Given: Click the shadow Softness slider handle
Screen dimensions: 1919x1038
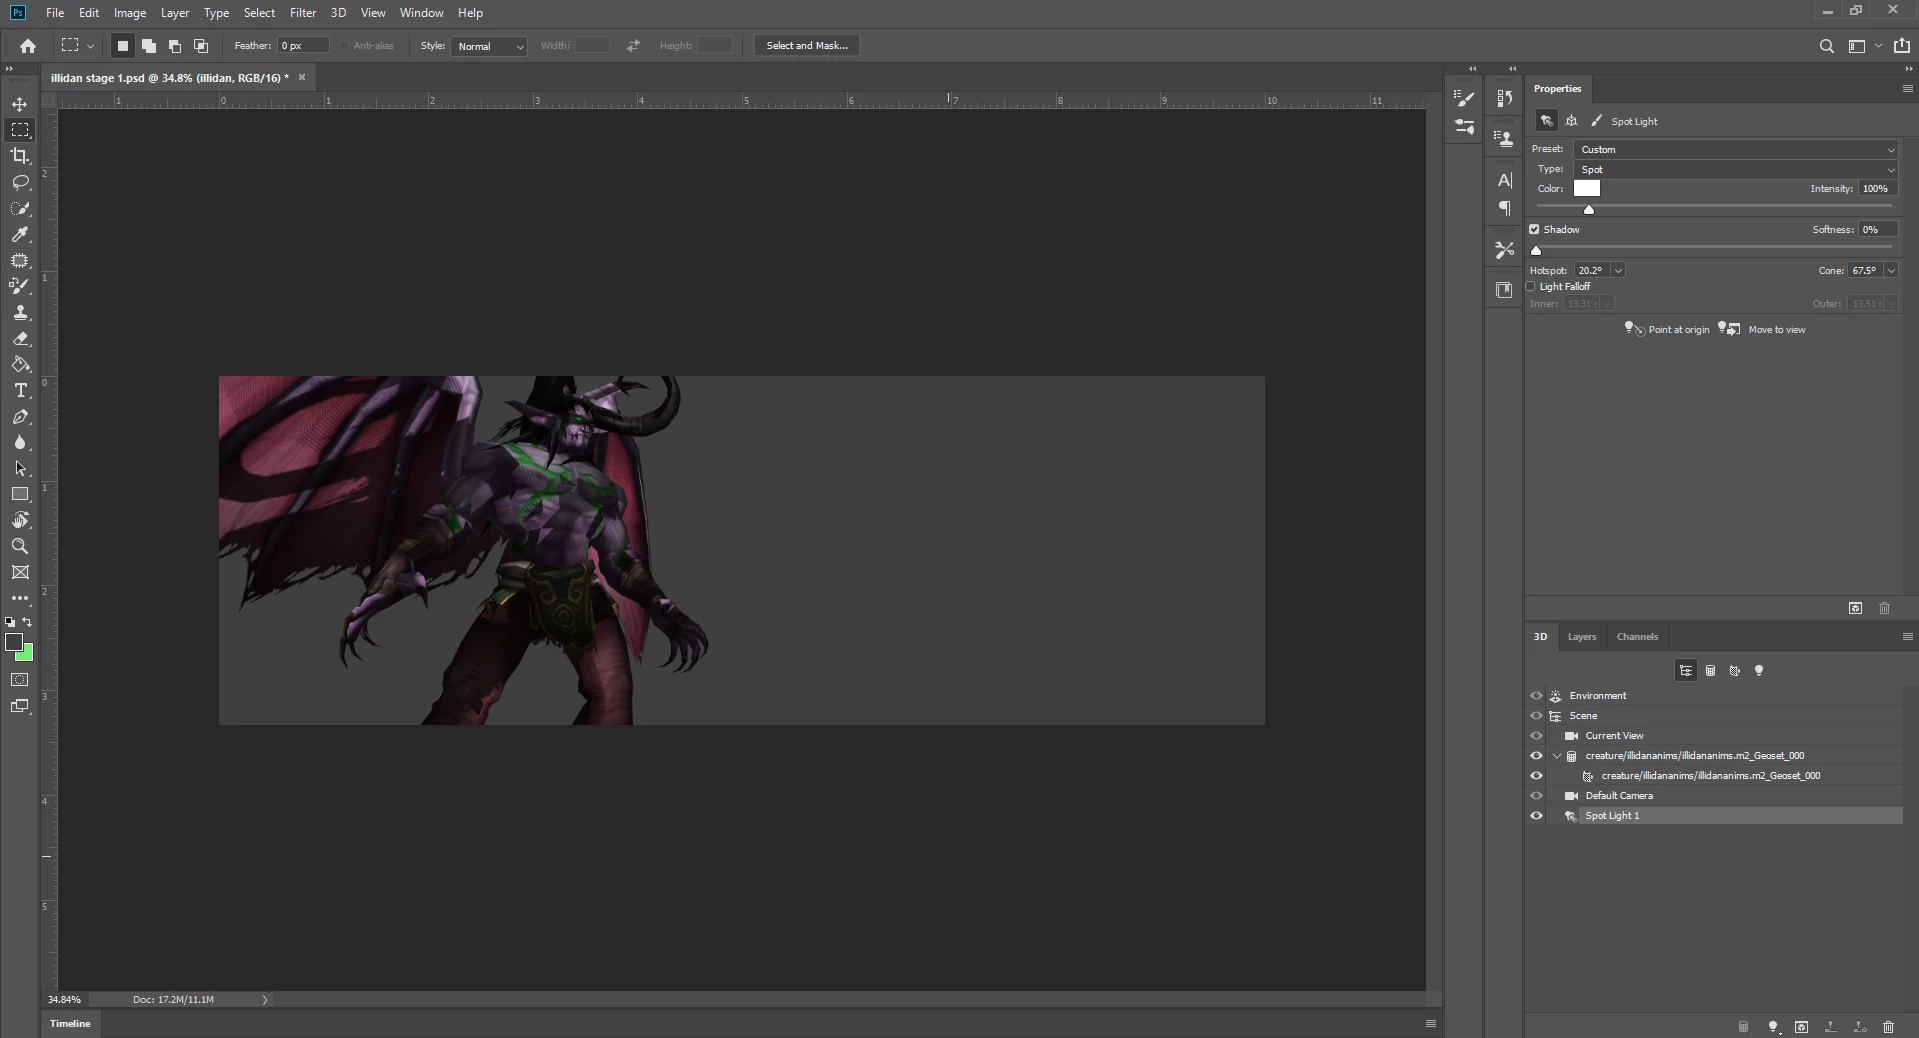Looking at the screenshot, I should (1537, 250).
